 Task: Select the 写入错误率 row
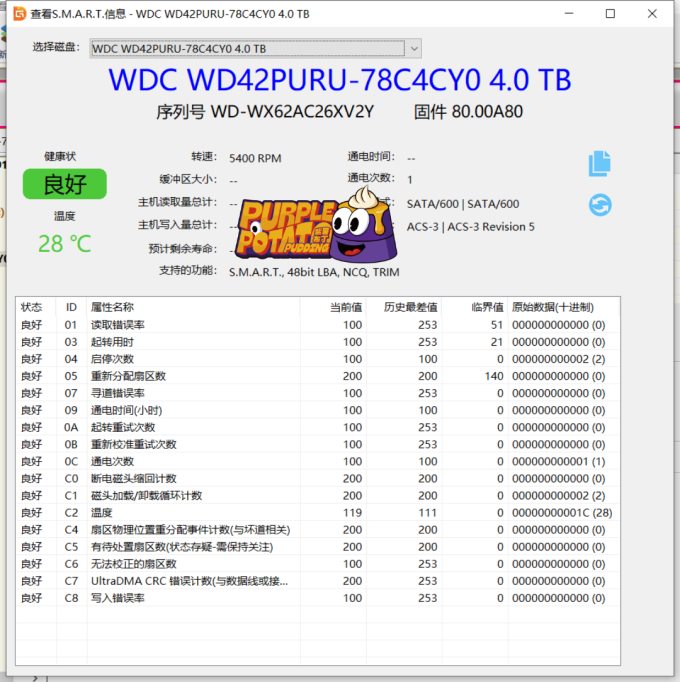click(x=318, y=598)
